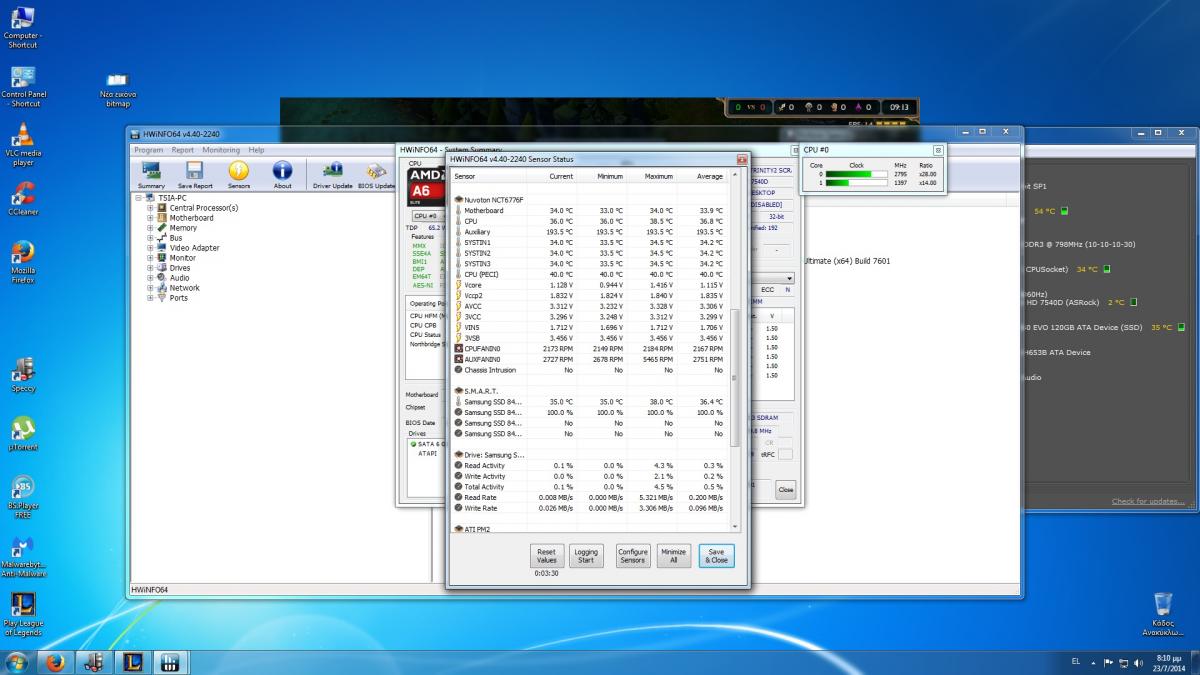Viewport: 1200px width, 675px height.
Task: Select the Mozilla Firefox desktop icon
Action: click(23, 262)
